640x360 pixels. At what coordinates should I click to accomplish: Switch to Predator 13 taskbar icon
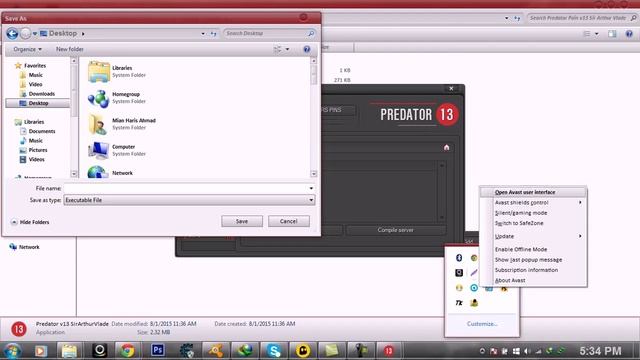tap(389, 351)
